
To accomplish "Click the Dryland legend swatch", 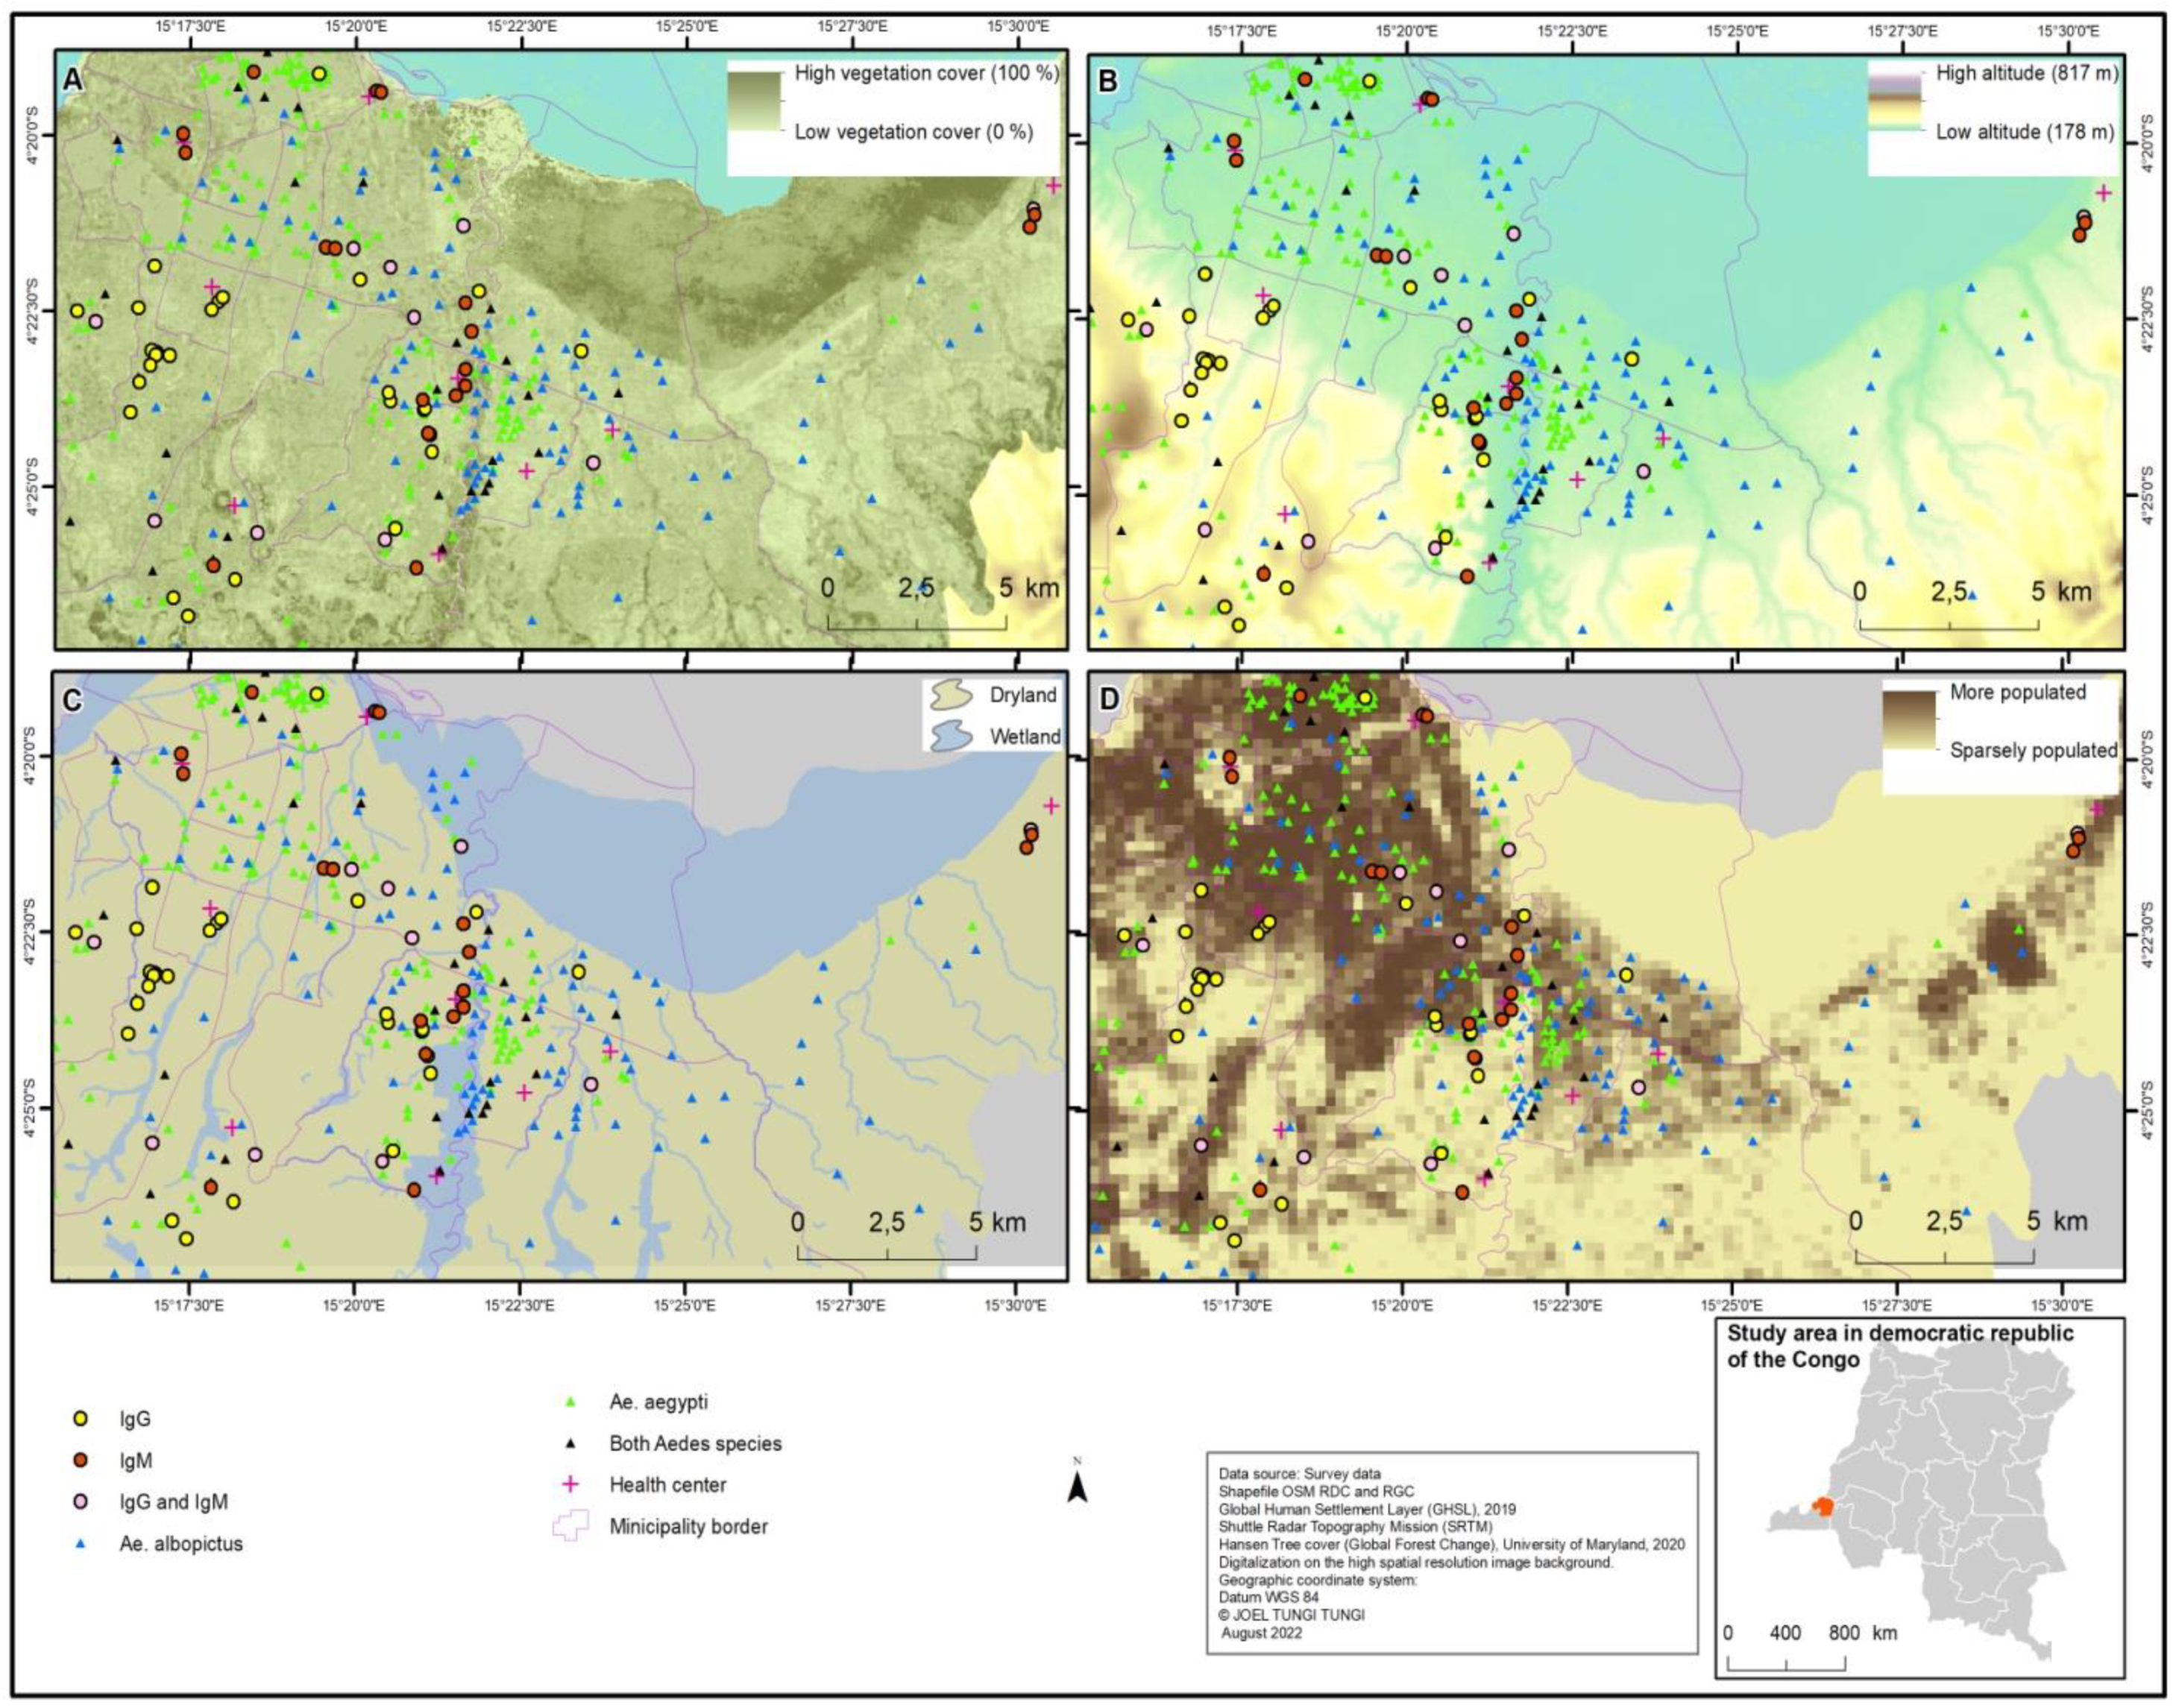I will [950, 695].
